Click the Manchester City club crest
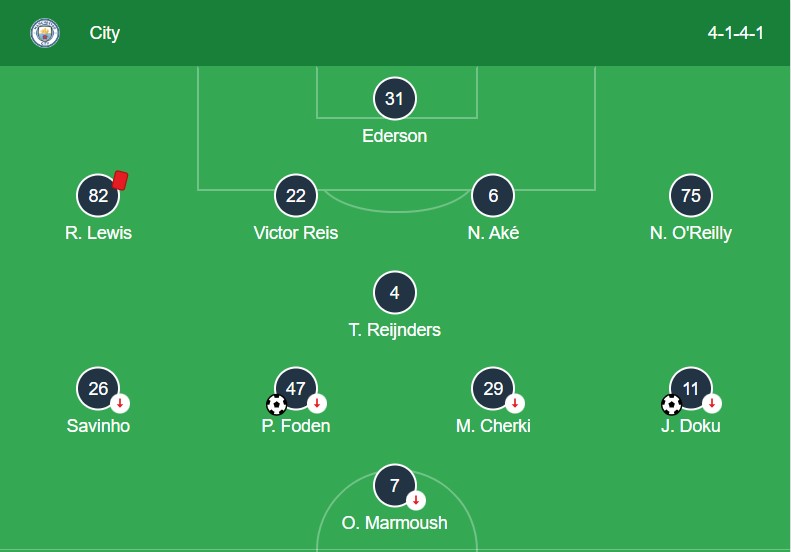The height and width of the screenshot is (552, 791). [x=45, y=33]
